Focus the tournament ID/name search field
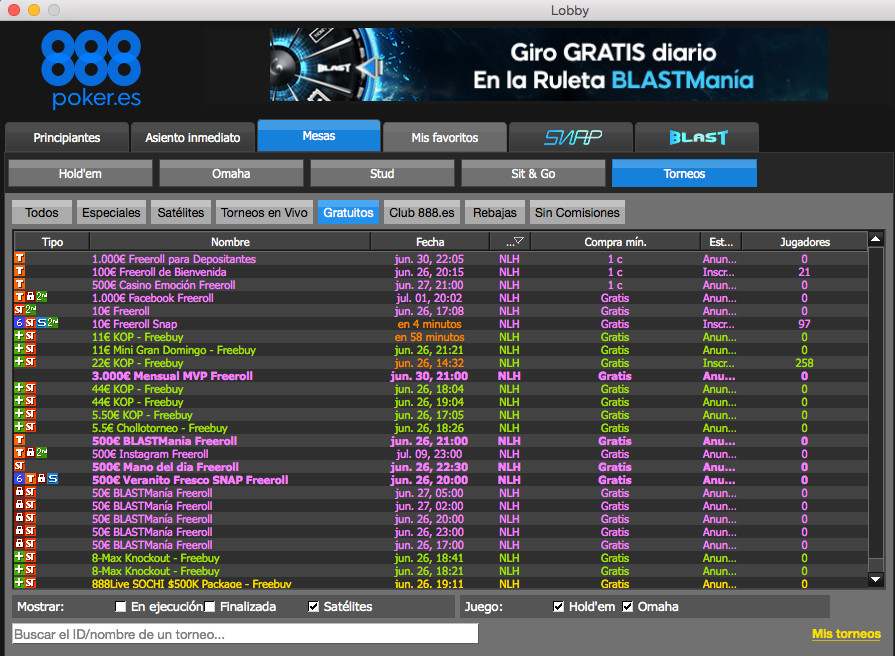This screenshot has height=656, width=895. click(x=245, y=634)
